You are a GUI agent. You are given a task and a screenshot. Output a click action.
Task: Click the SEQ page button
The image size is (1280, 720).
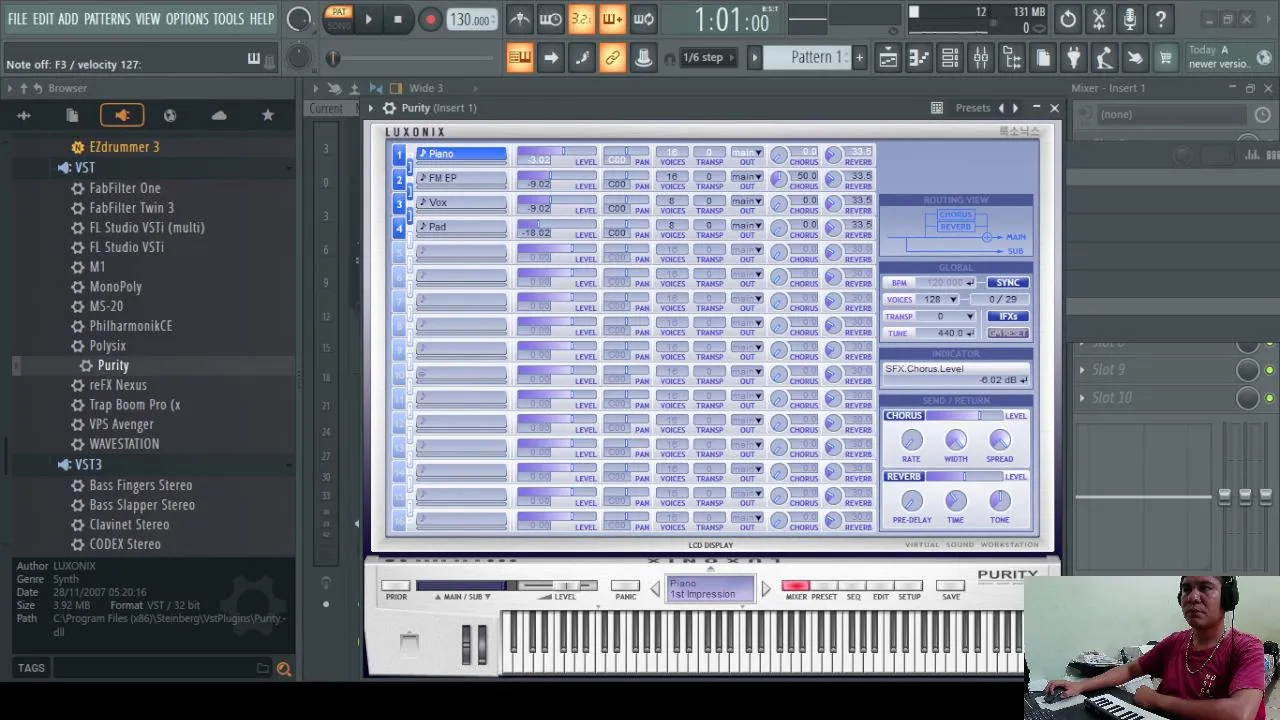click(853, 586)
